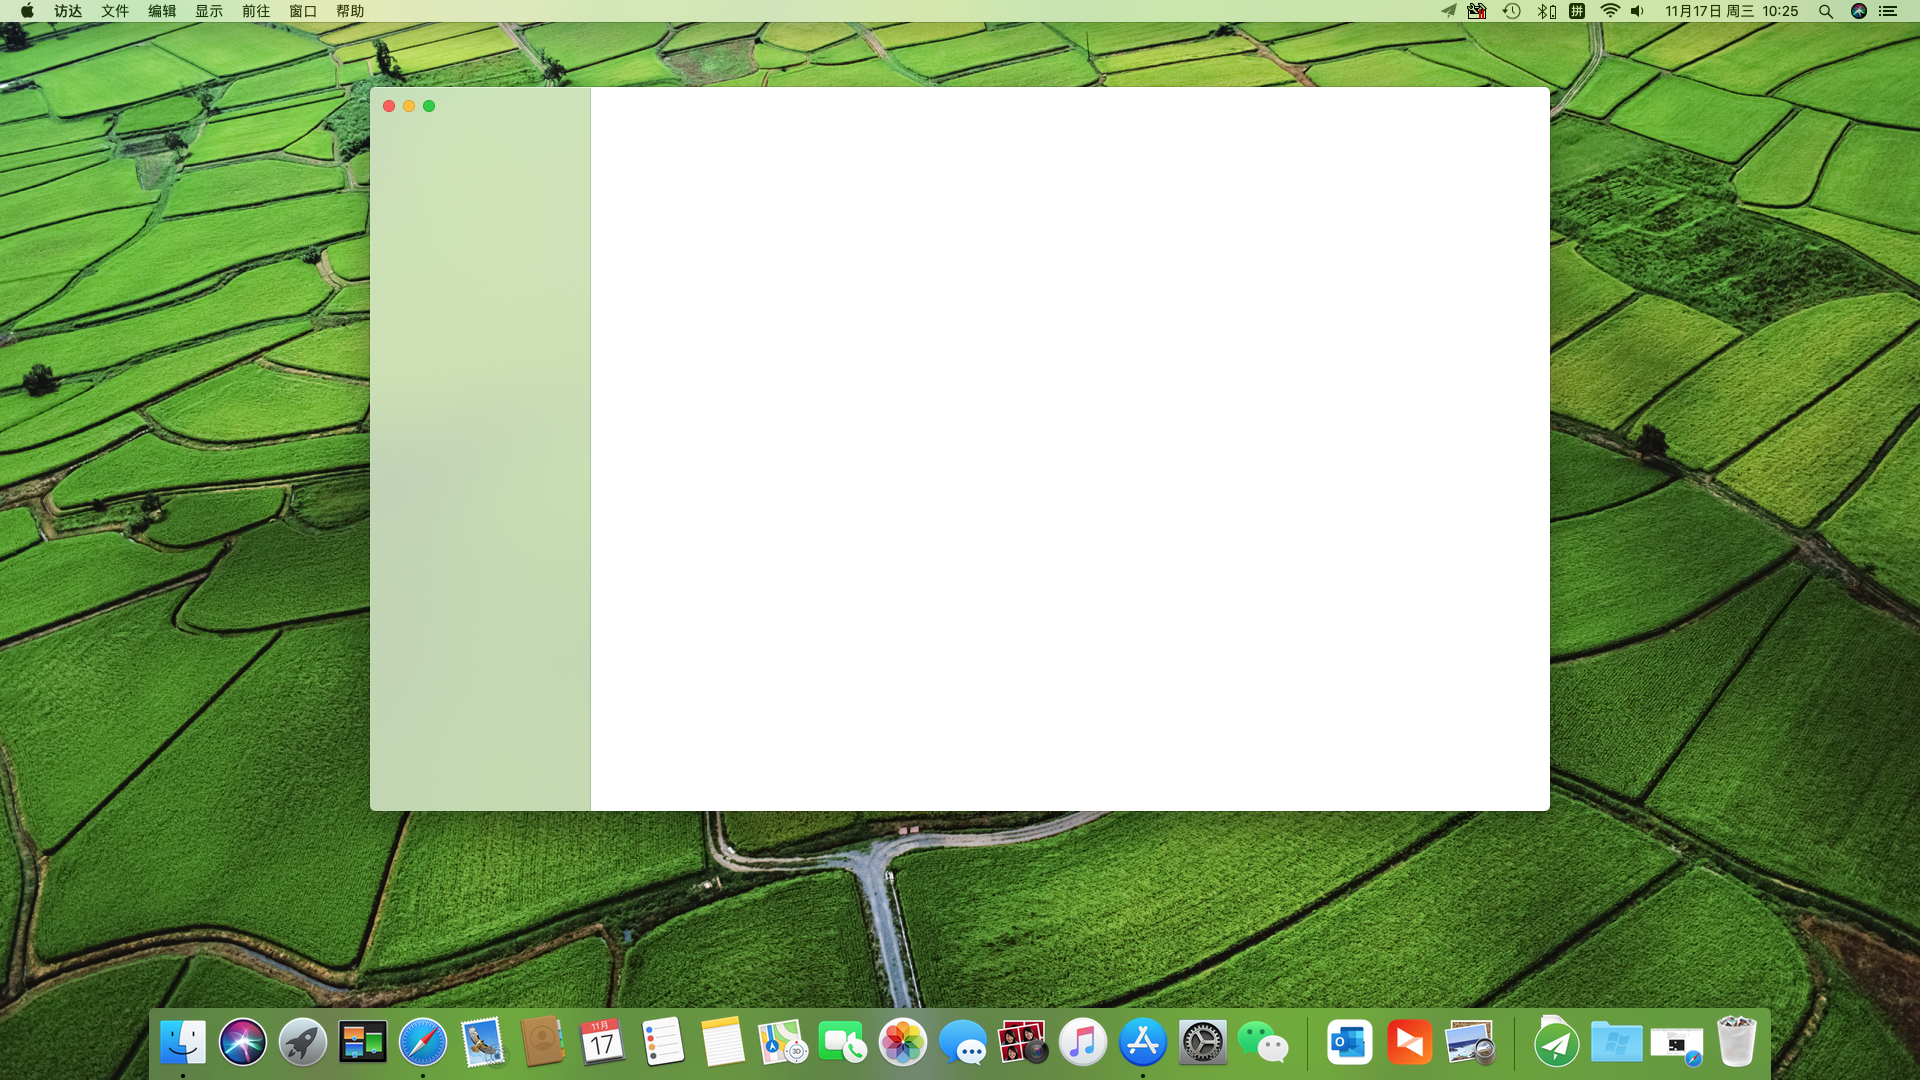Screen dimensions: 1920x1080
Task: Click the Wi-Fi status menu icon
Action: [1610, 11]
